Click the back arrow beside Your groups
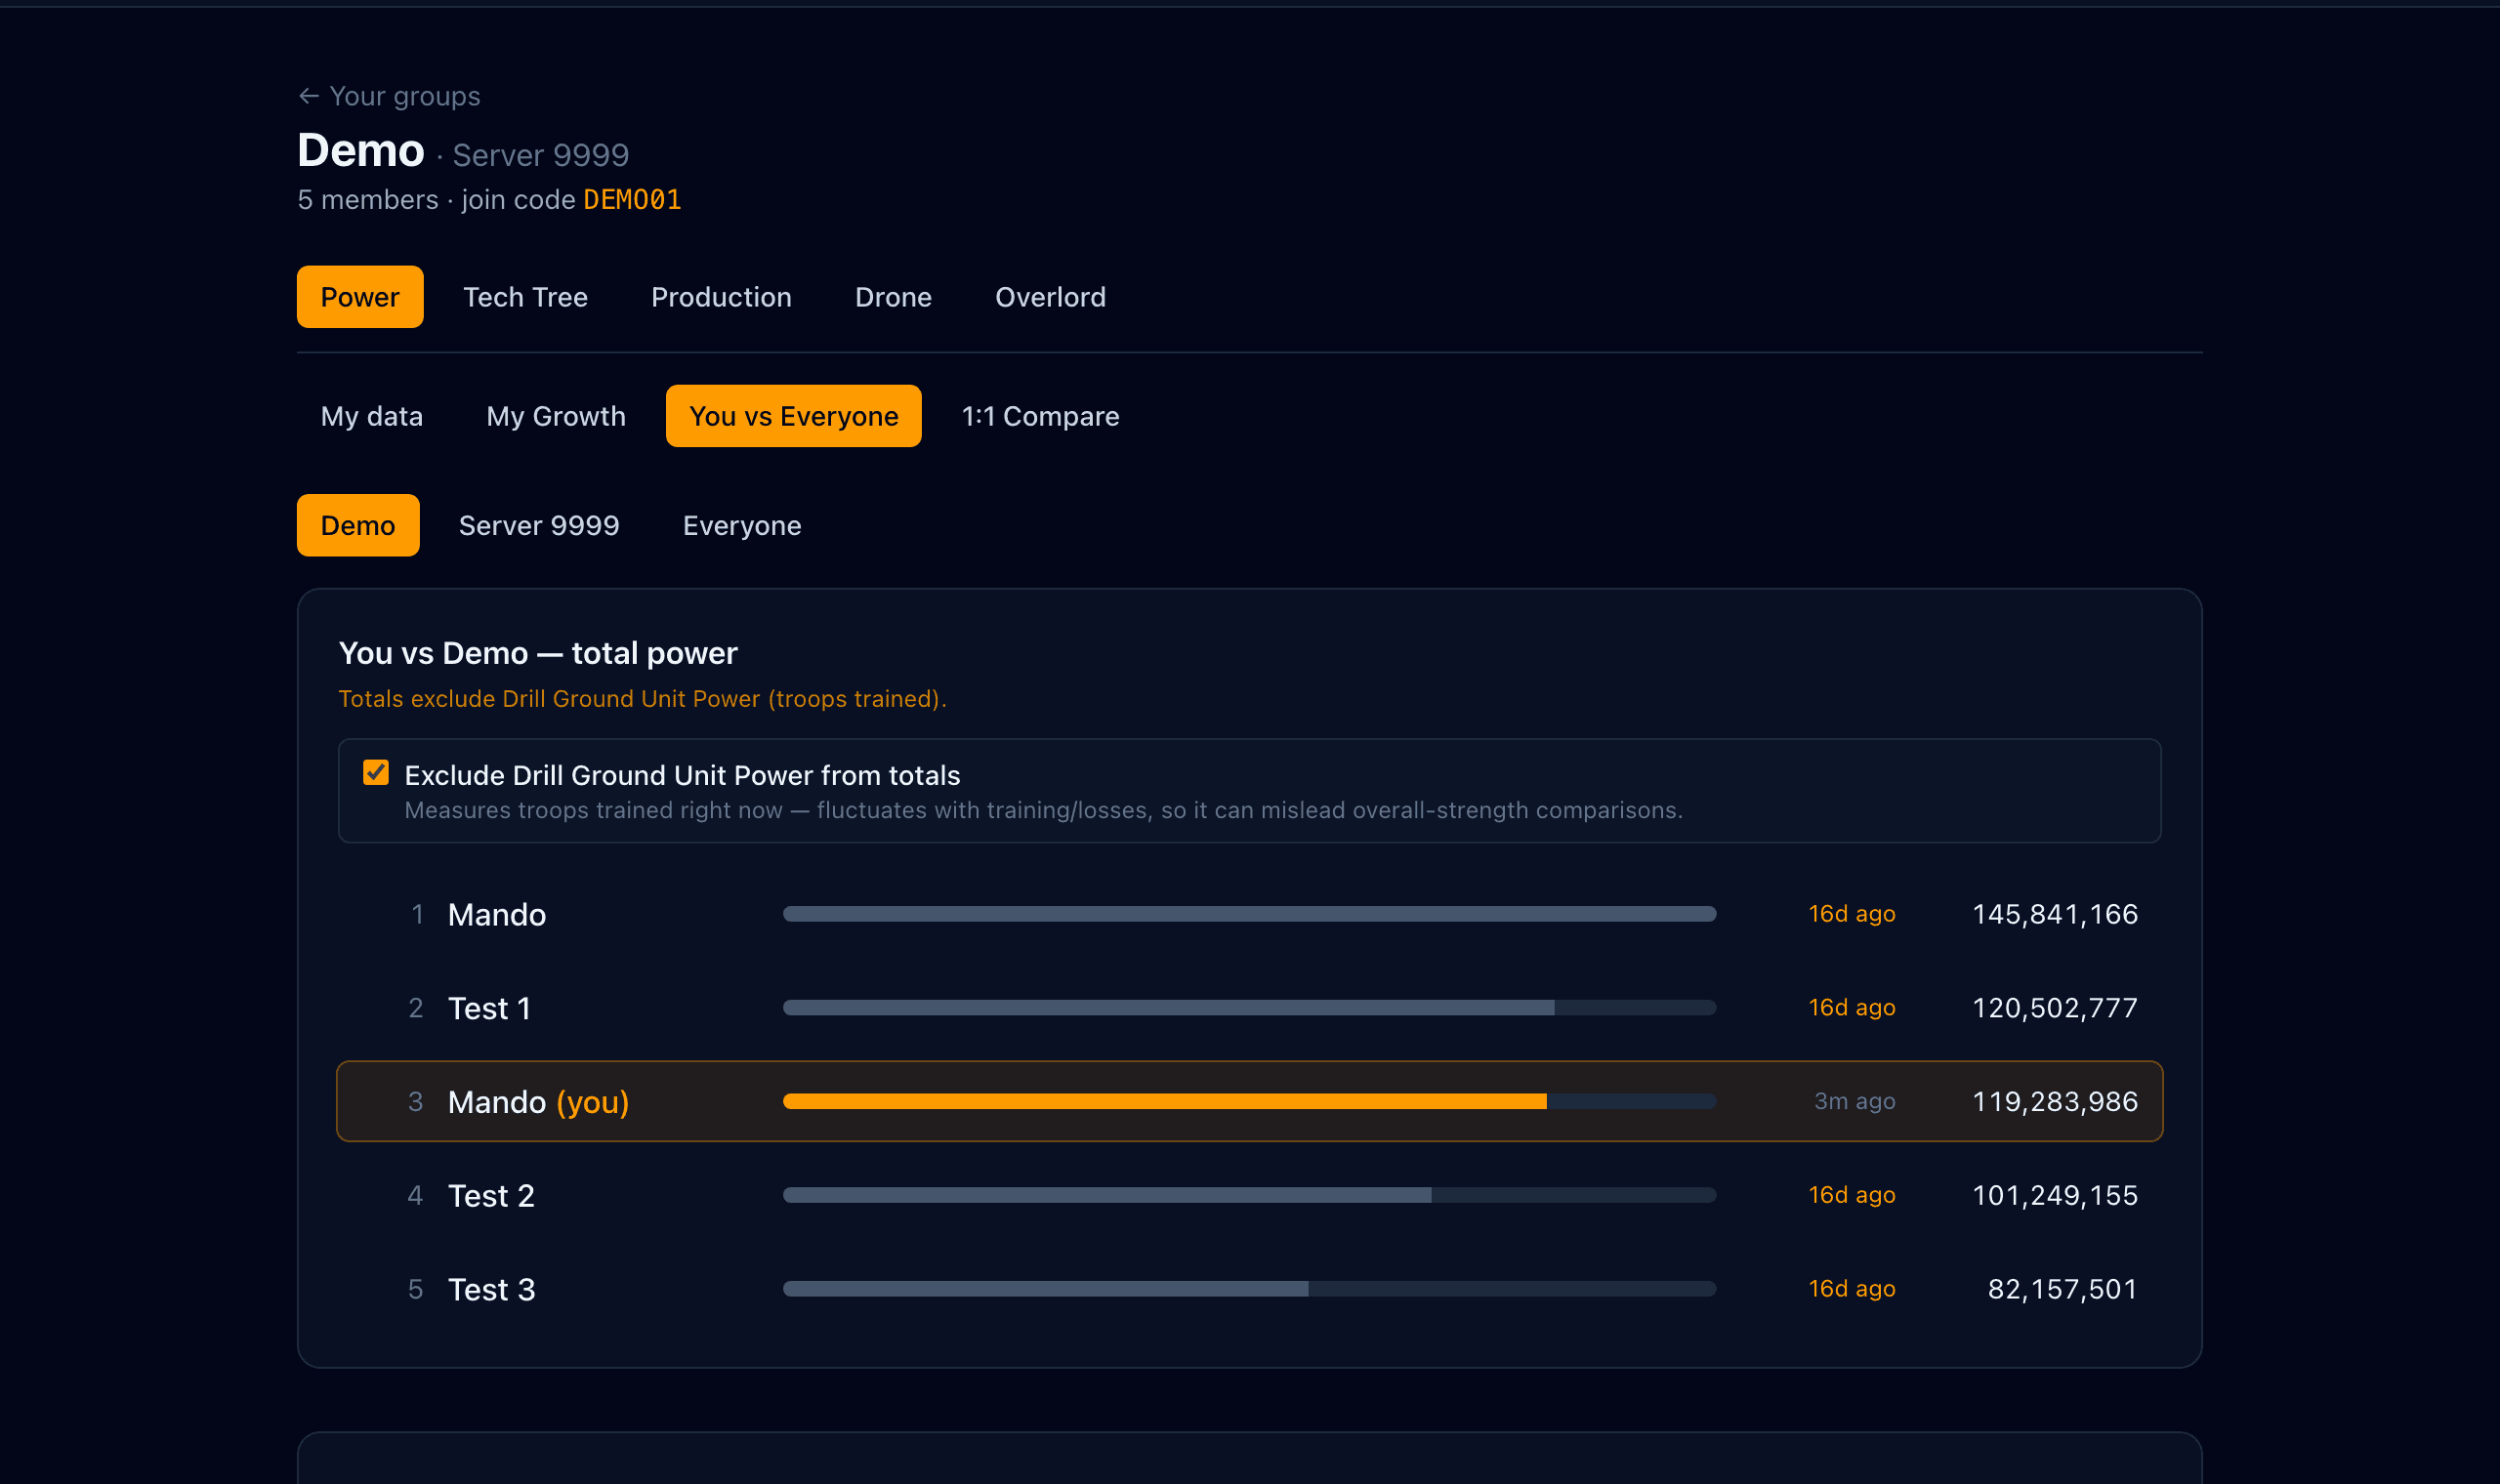Viewport: 2500px width, 1484px height. tap(308, 96)
